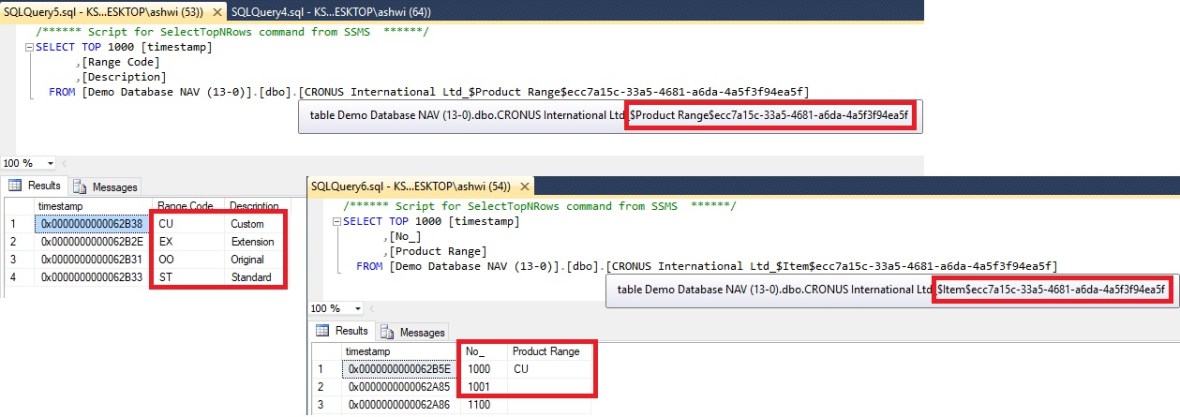Close the SQLQuery6.sql query tab

pos(526,186)
